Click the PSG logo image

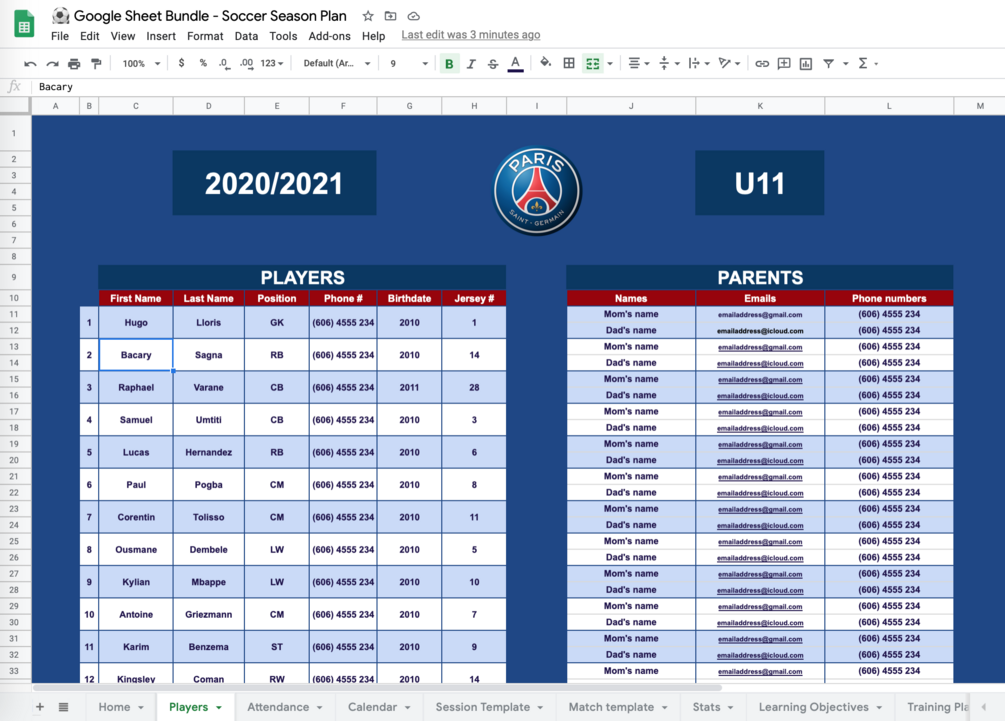point(537,190)
